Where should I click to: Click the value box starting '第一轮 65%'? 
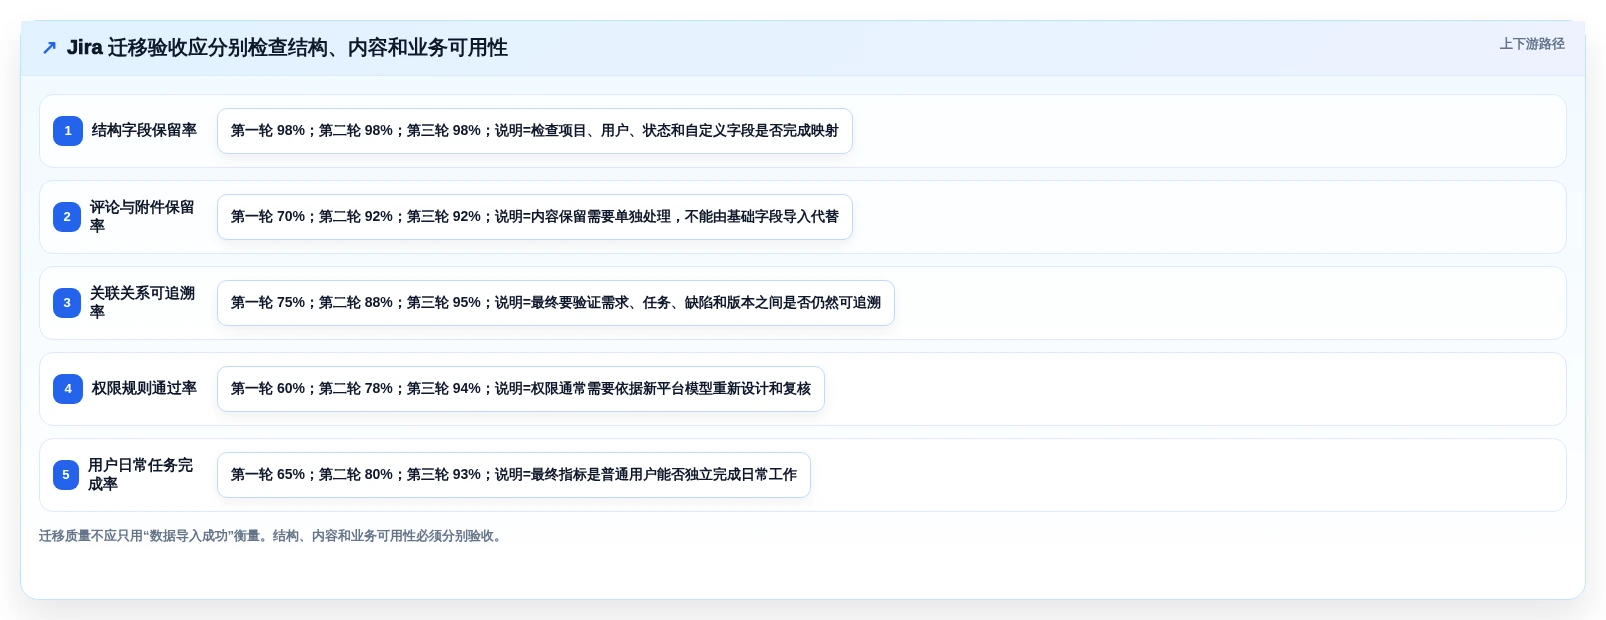[514, 475]
